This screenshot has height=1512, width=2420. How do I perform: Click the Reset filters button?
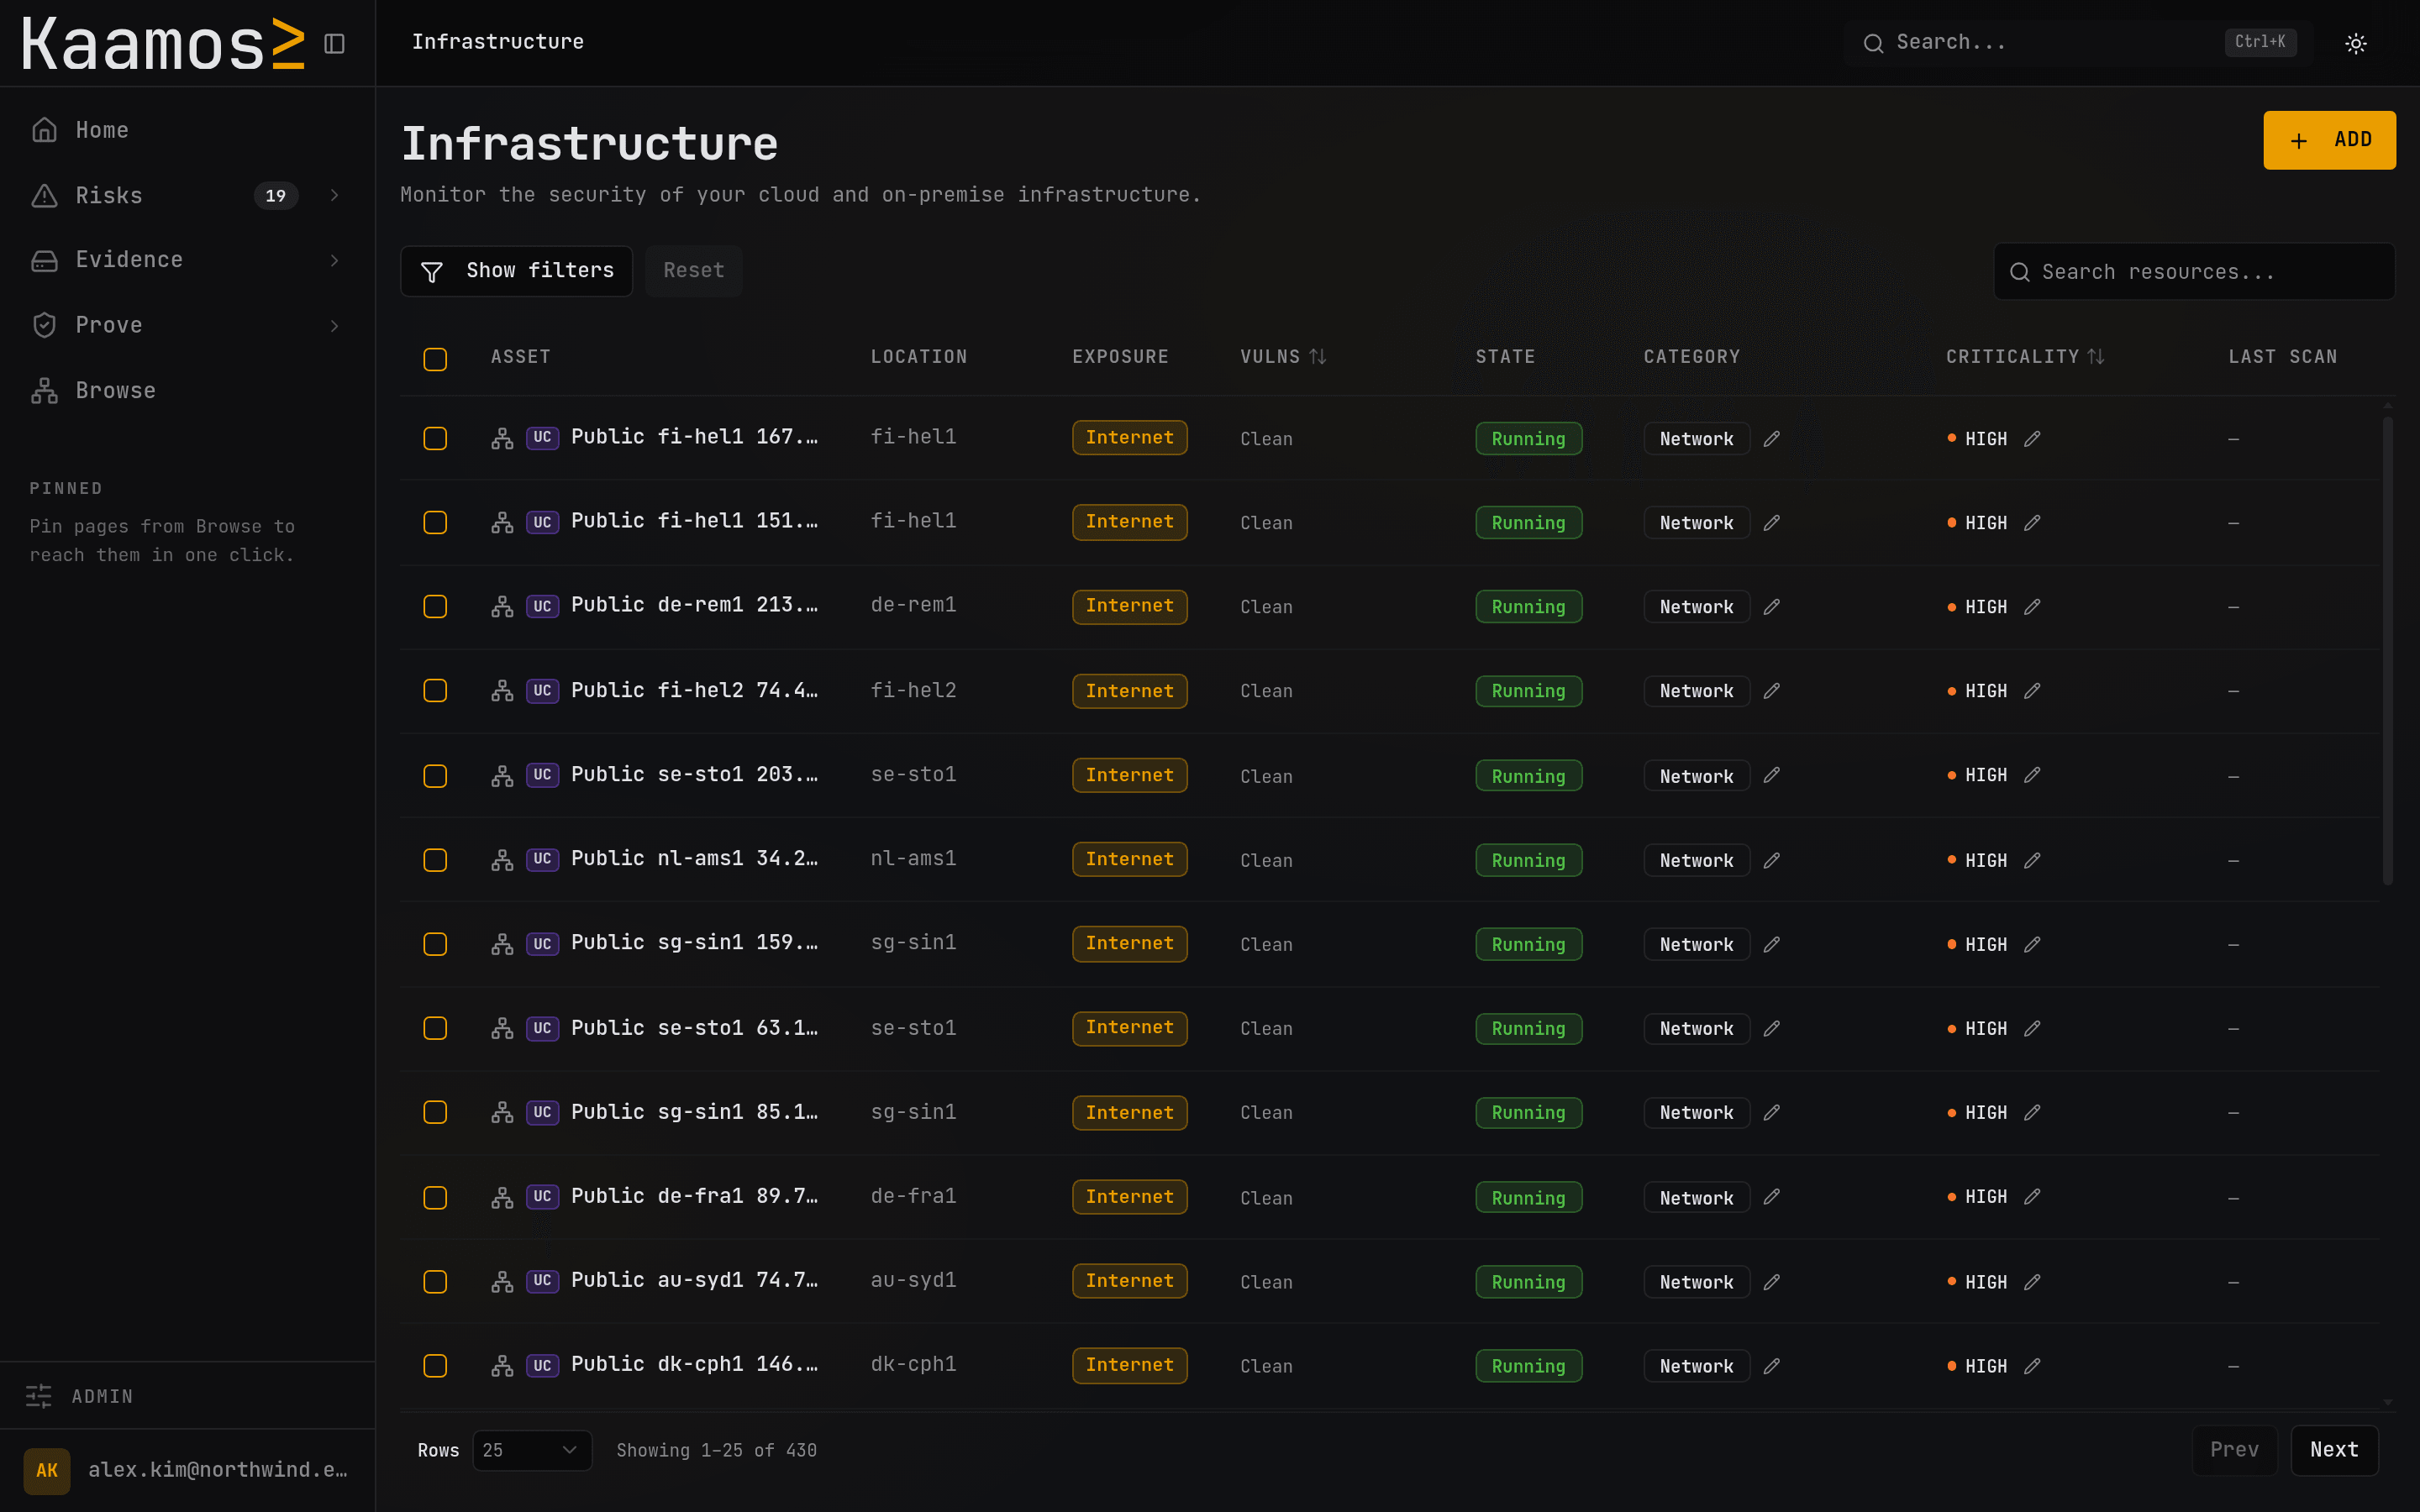pos(693,271)
